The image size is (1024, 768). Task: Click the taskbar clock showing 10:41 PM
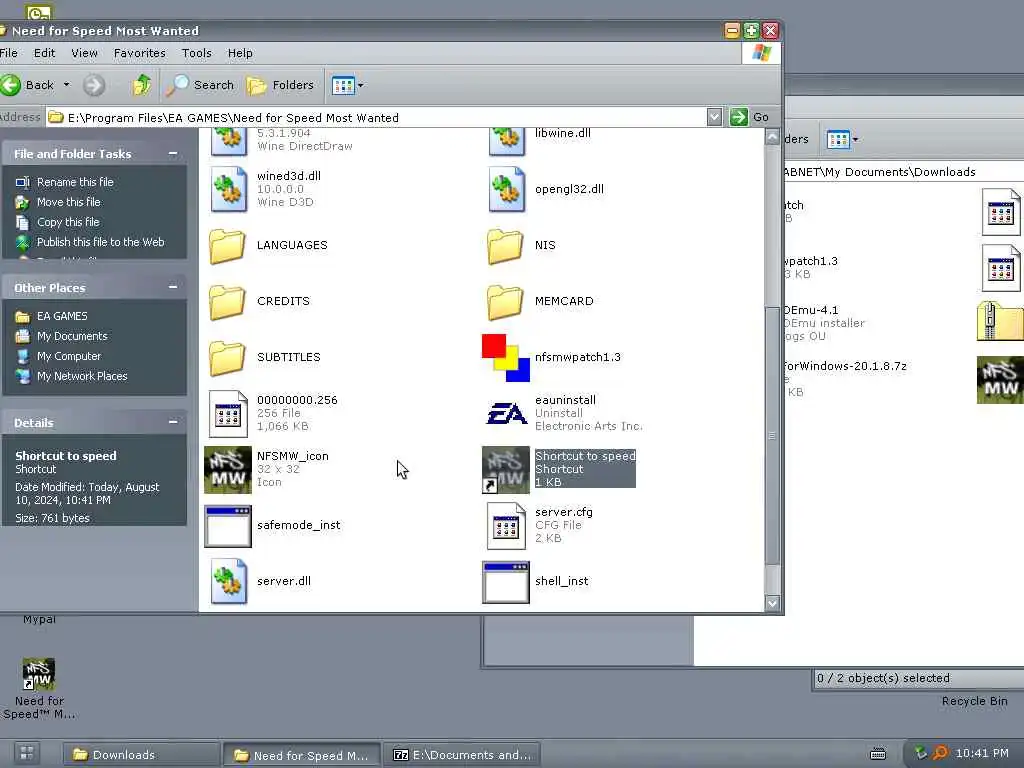[982, 753]
